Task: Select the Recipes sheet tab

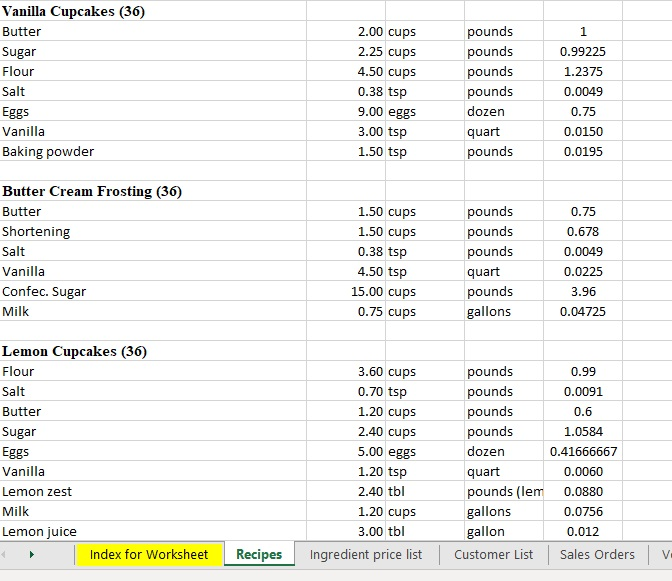Action: 259,554
